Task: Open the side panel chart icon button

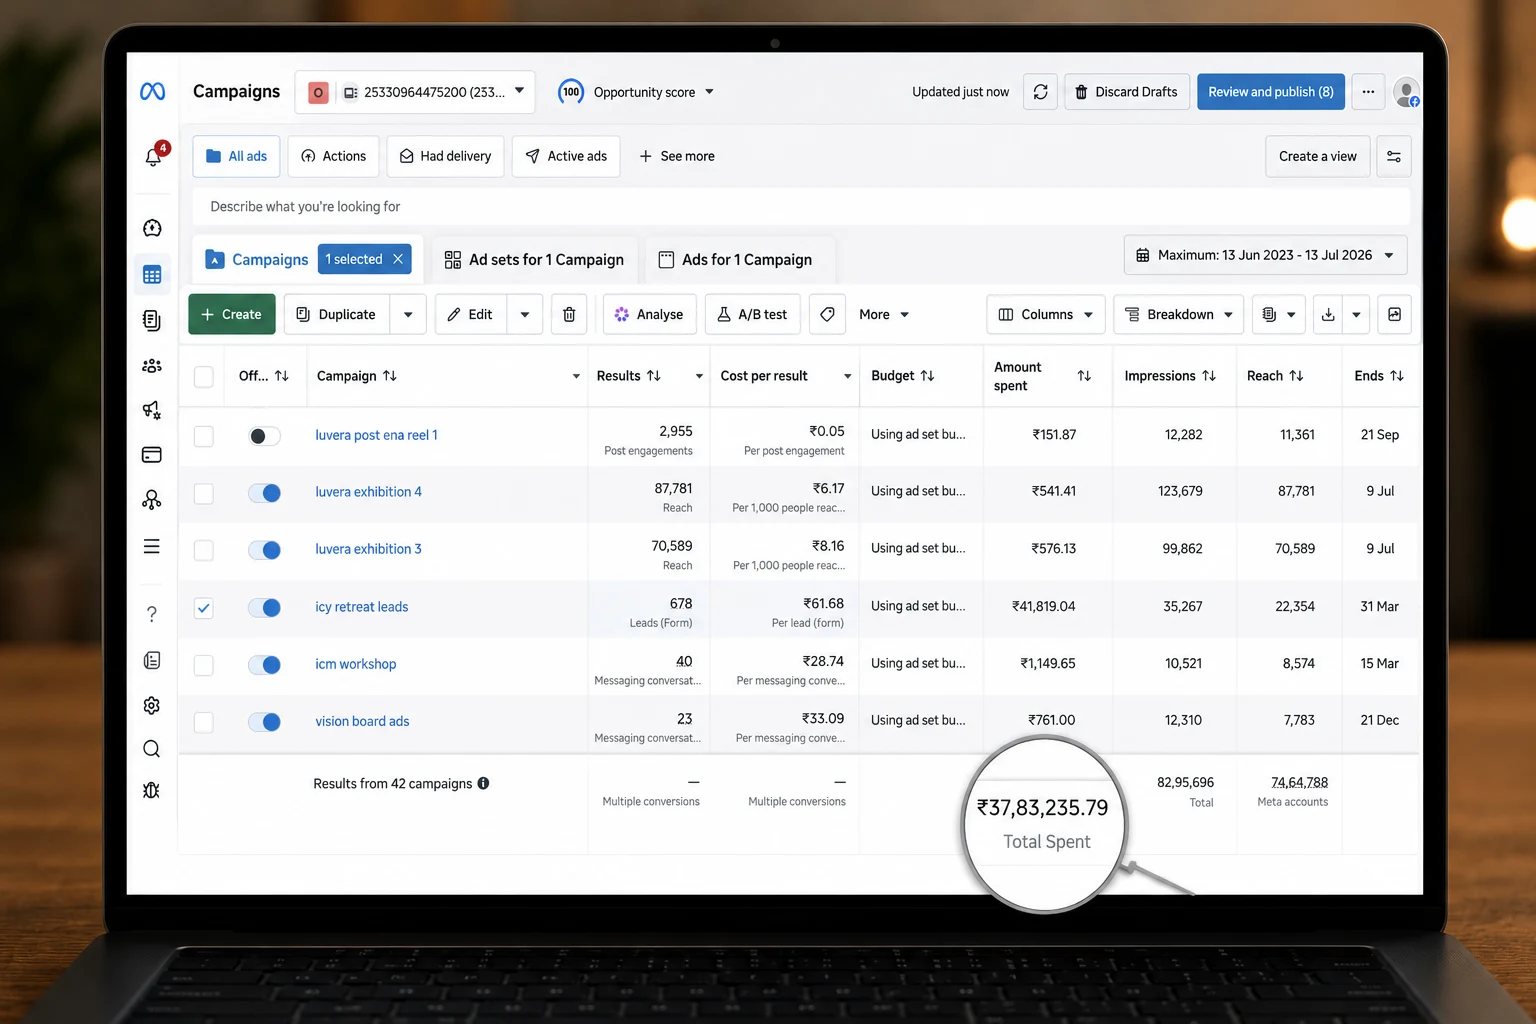Action: [x=1394, y=314]
